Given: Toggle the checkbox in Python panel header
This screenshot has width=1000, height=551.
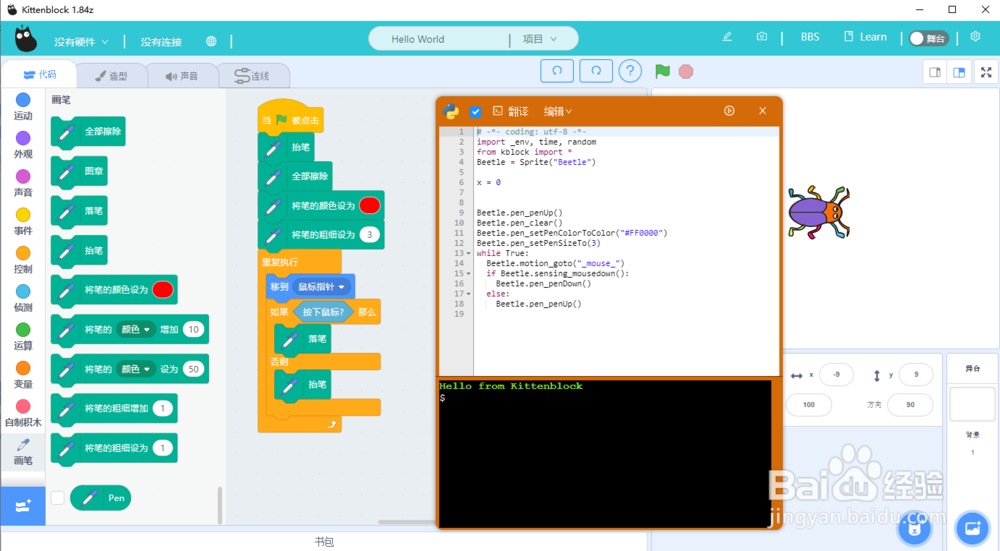Looking at the screenshot, I should click(475, 112).
